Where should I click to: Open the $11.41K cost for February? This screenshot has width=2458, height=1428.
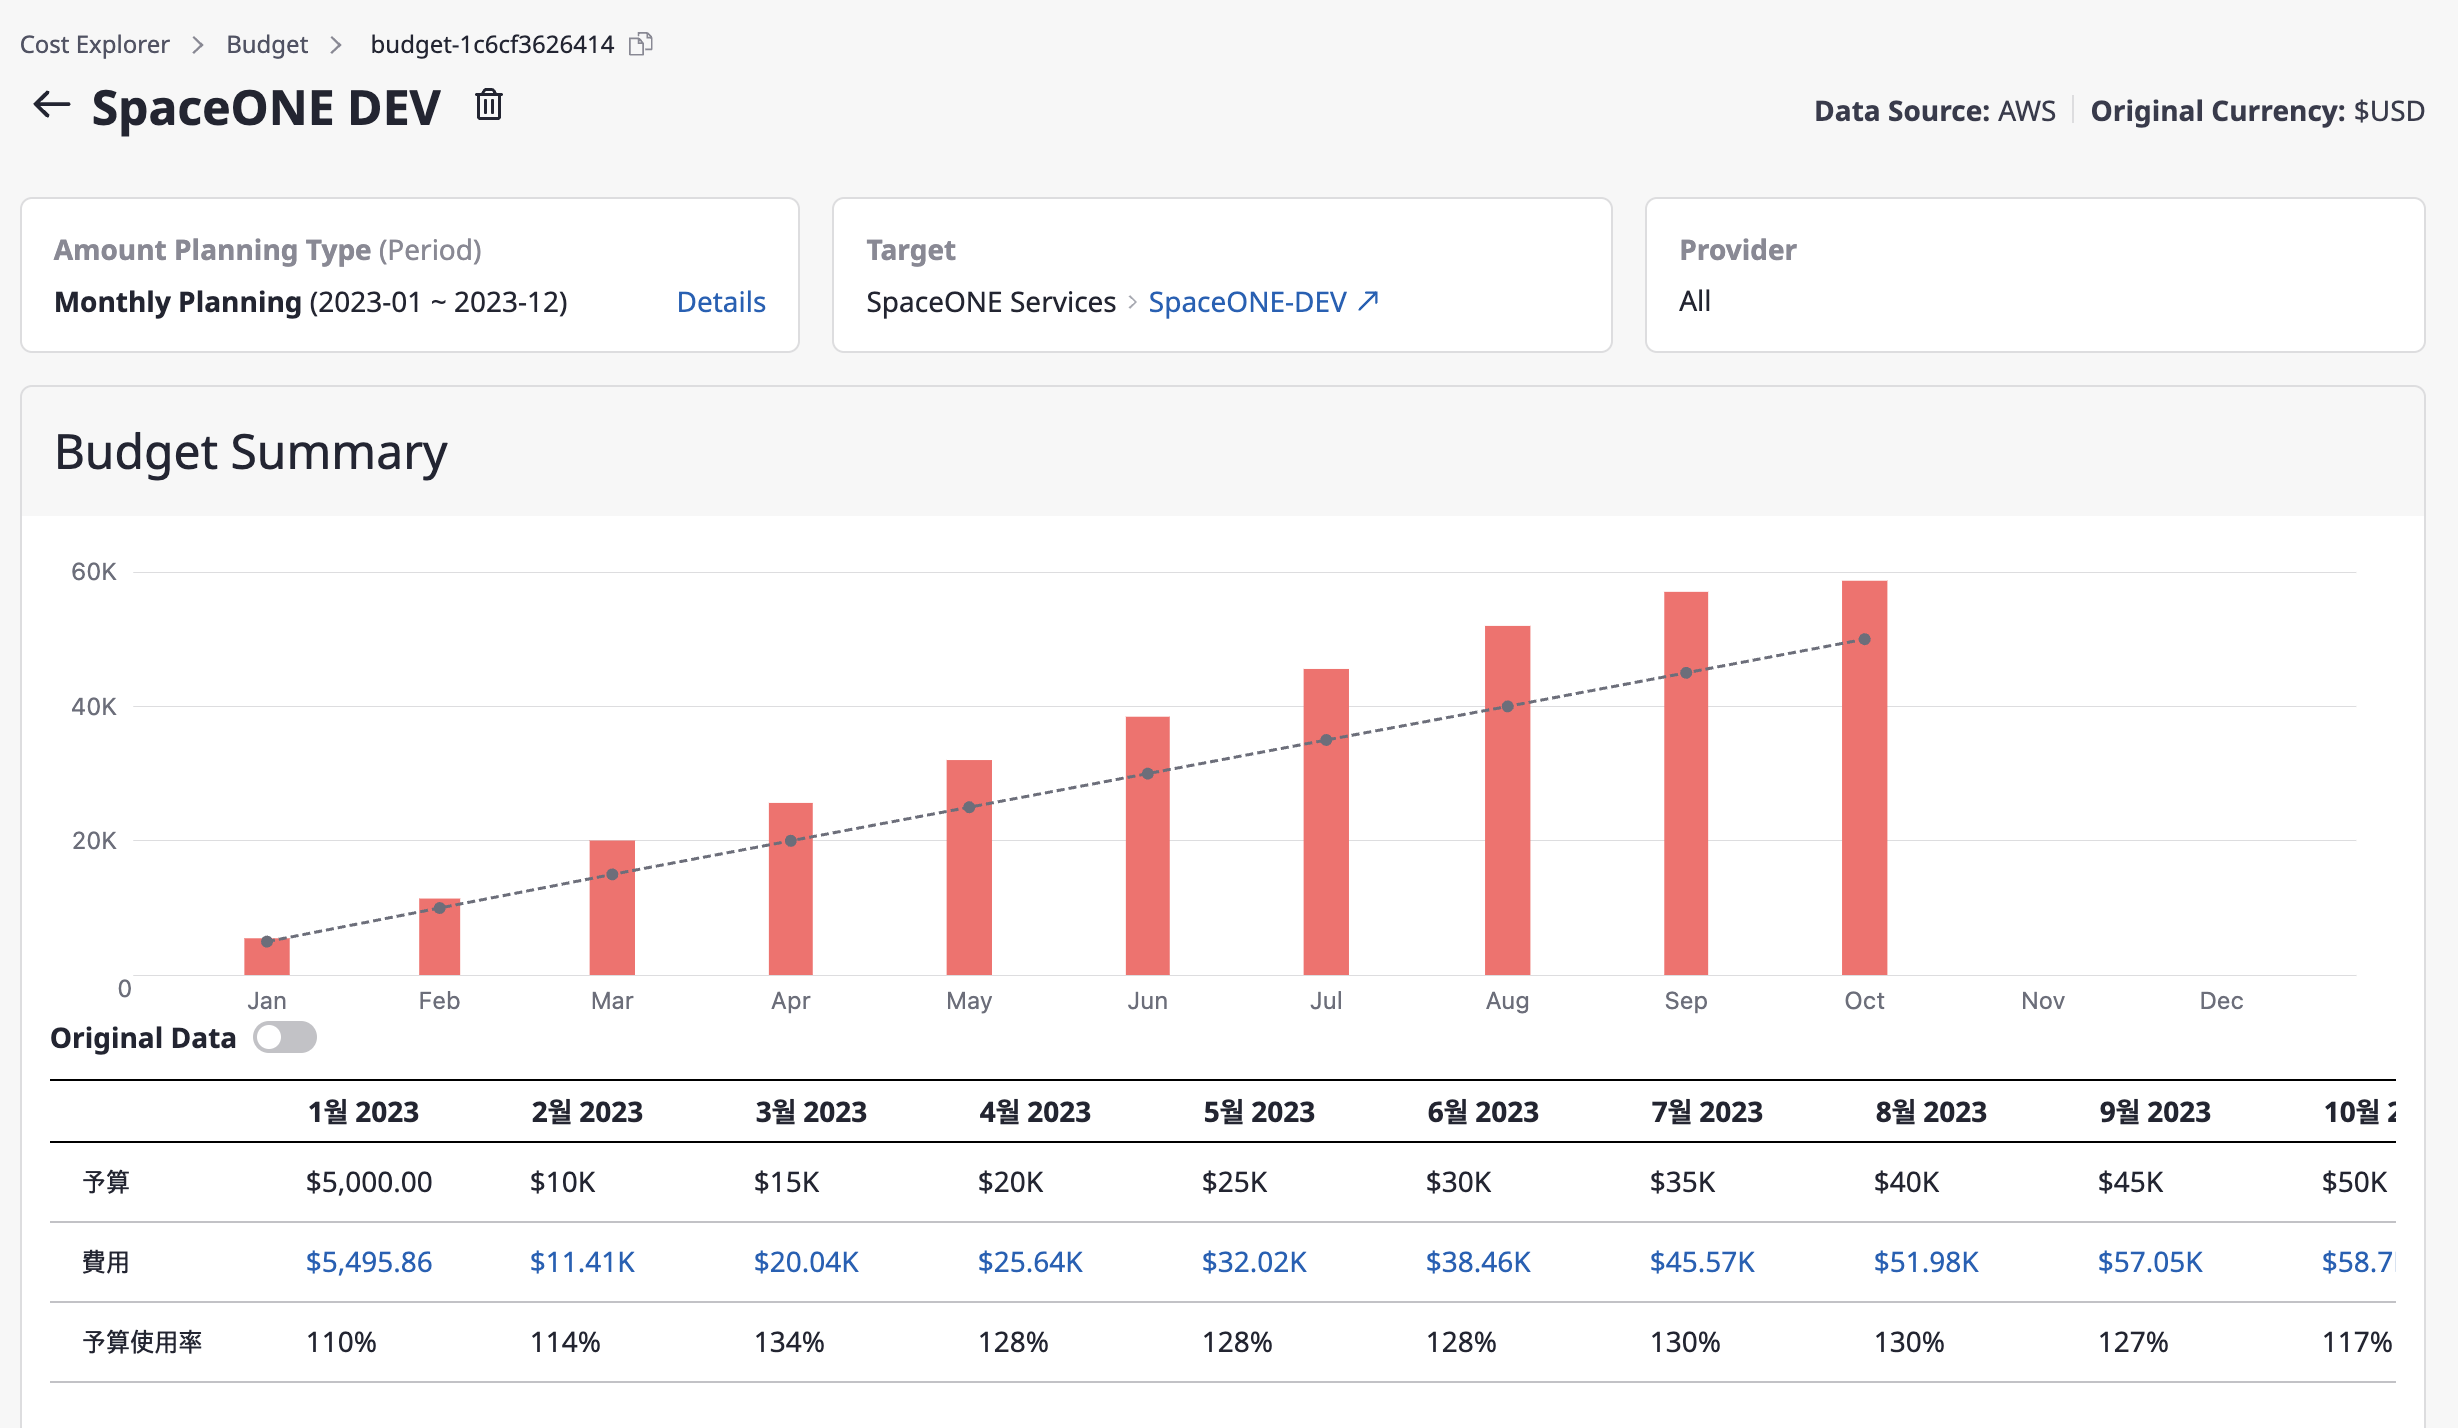coord(582,1262)
